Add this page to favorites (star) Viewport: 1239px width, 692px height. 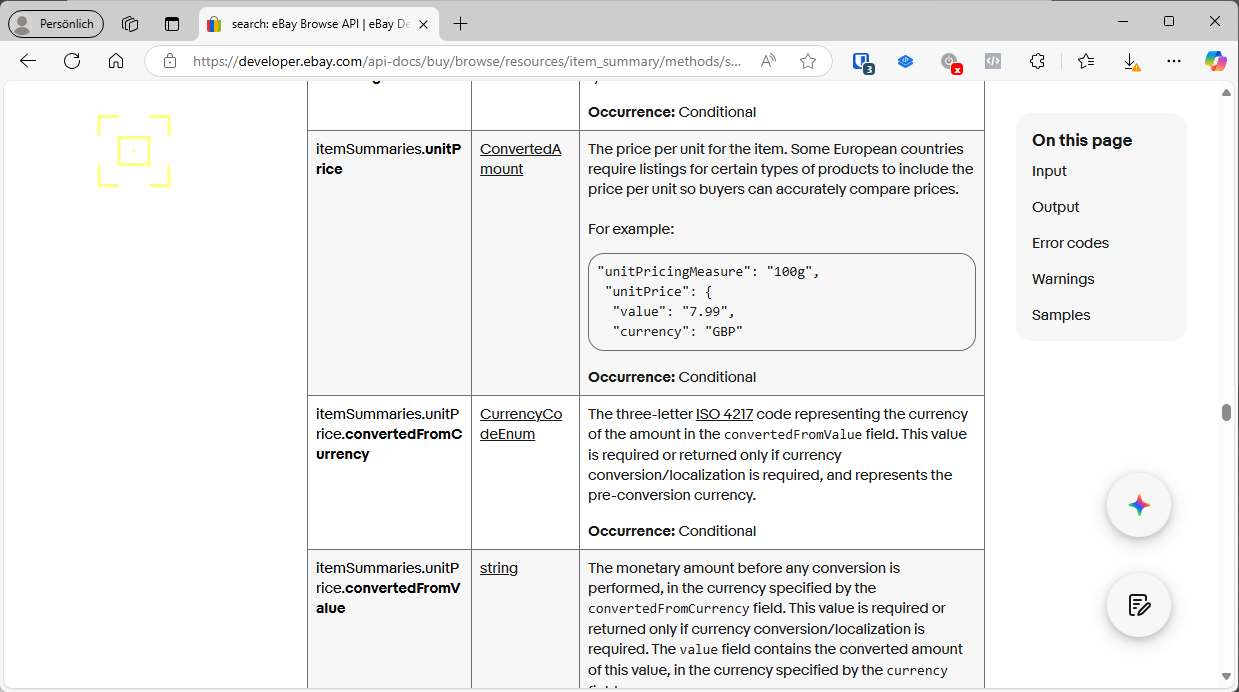pyautogui.click(x=808, y=61)
